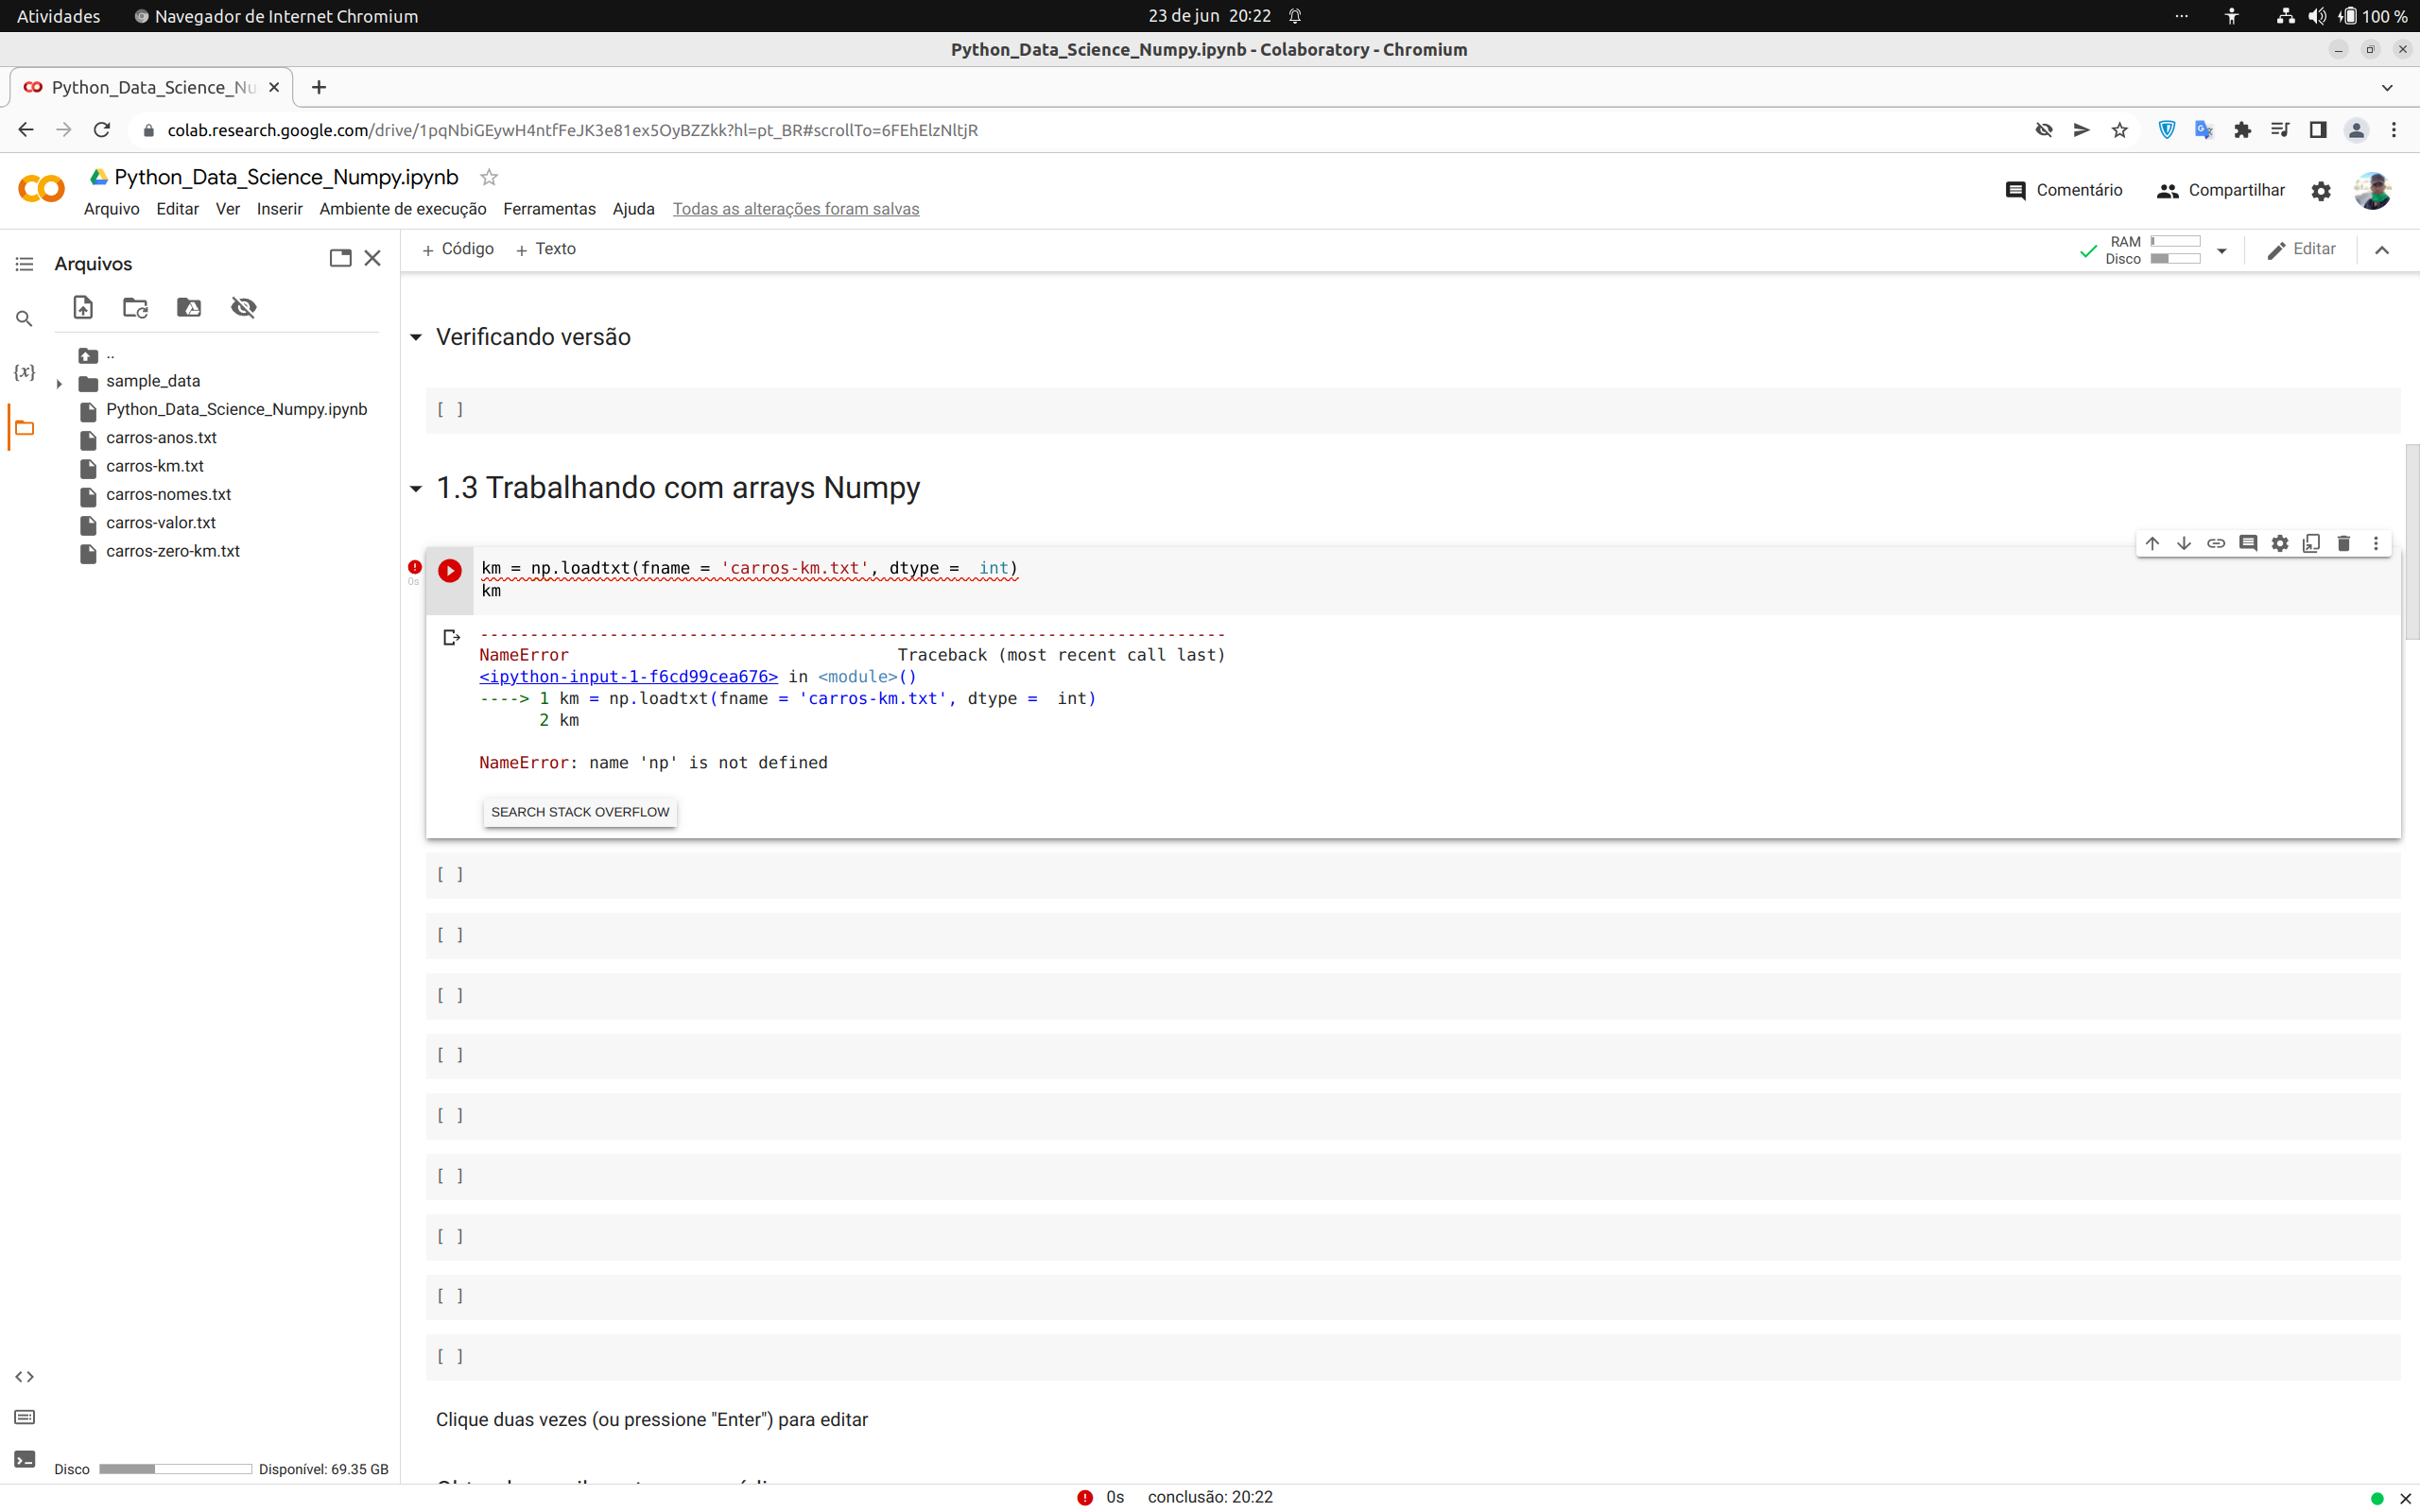Image resolution: width=2420 pixels, height=1512 pixels.
Task: Open Files panel in new window
Action: tap(340, 258)
